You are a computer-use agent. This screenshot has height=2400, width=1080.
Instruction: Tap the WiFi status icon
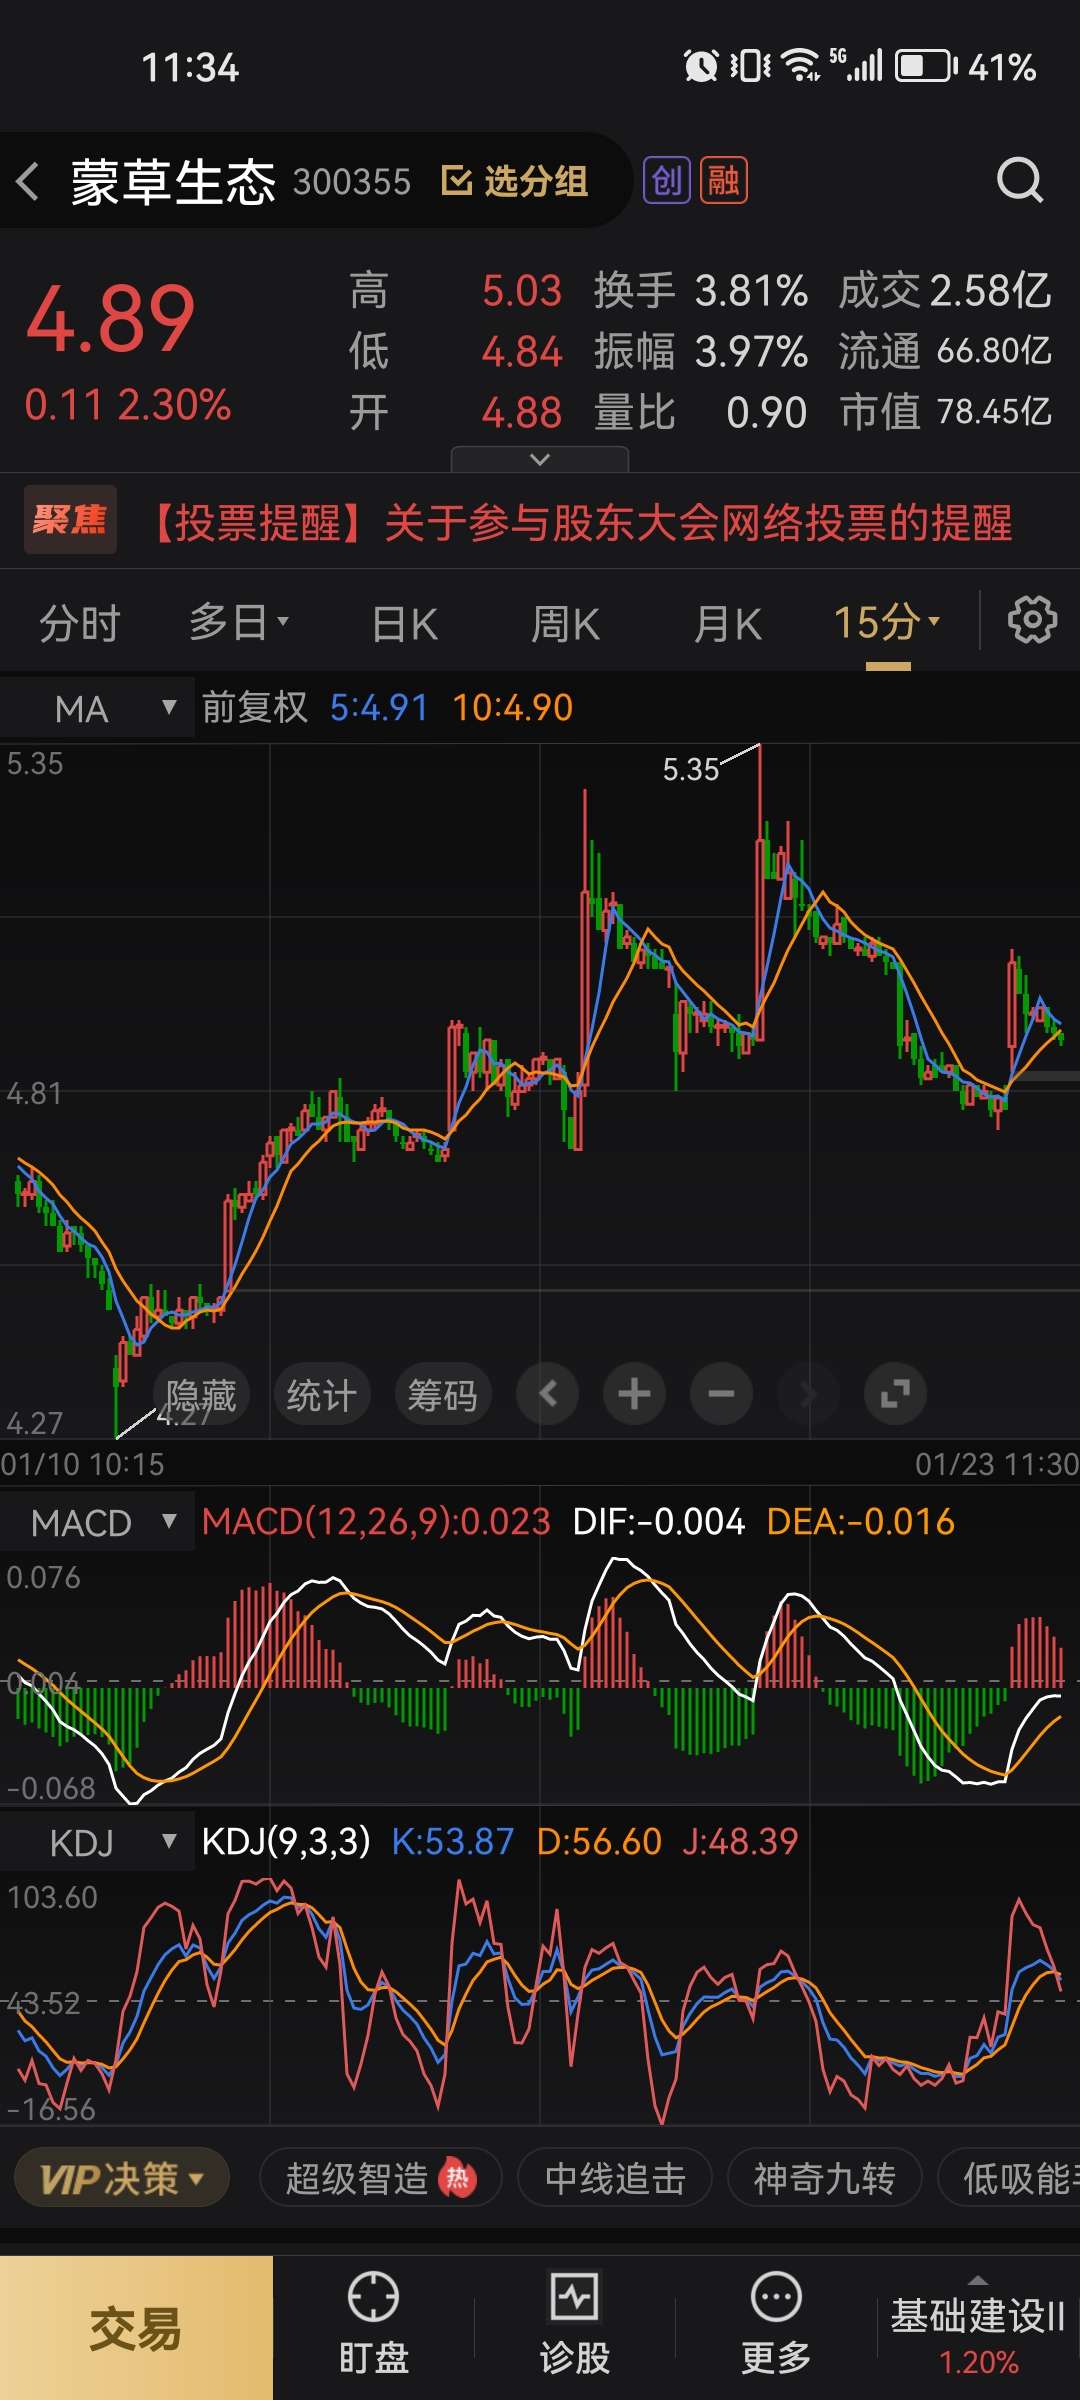pyautogui.click(x=801, y=67)
